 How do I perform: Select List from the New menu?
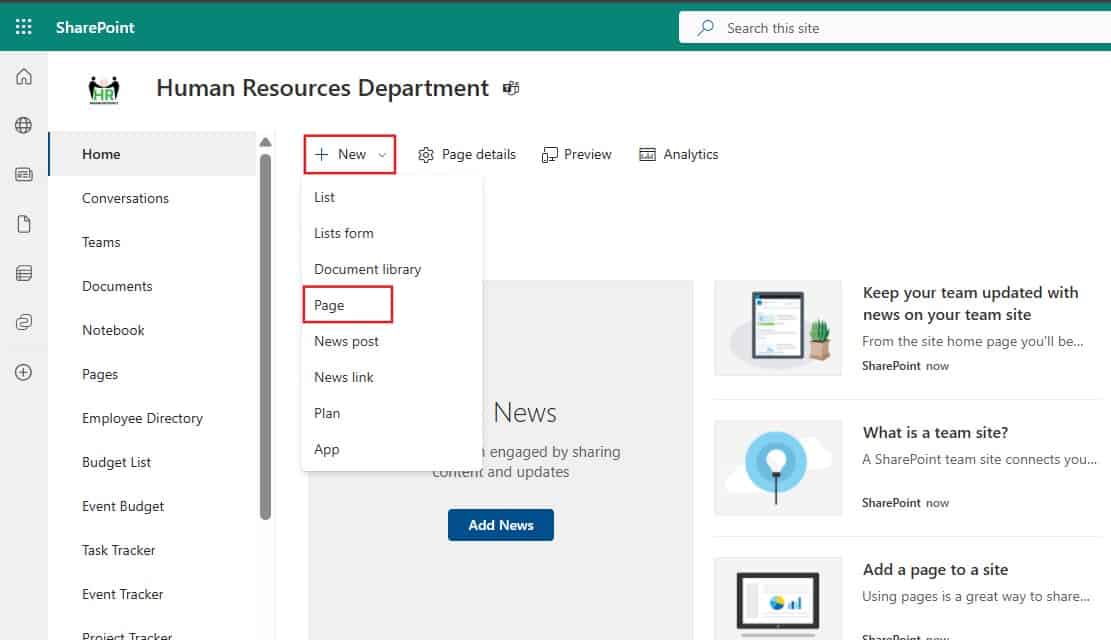392,197
